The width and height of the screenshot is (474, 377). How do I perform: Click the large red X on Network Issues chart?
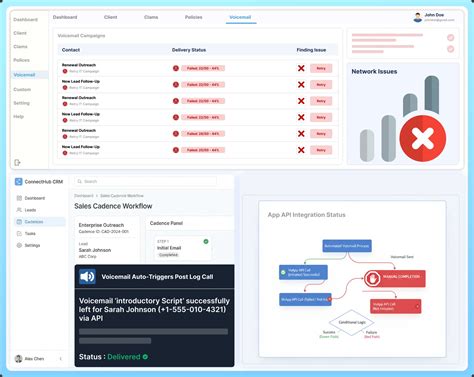click(423, 138)
